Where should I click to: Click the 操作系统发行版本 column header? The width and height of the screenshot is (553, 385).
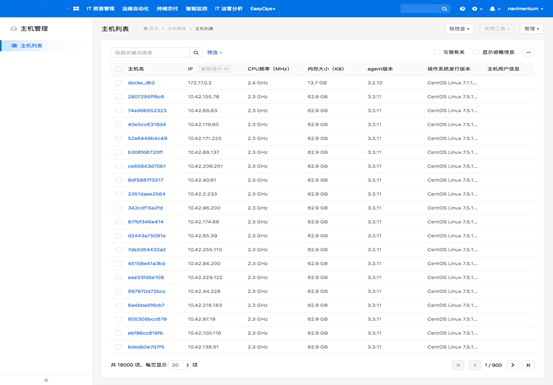tap(449, 69)
